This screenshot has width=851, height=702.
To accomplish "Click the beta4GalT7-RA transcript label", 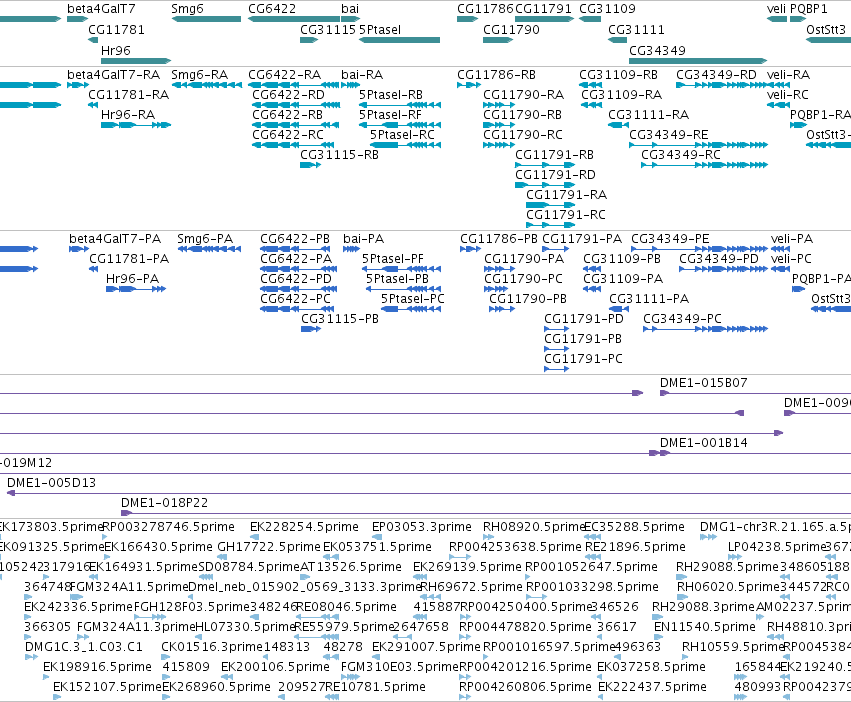I will (113, 75).
